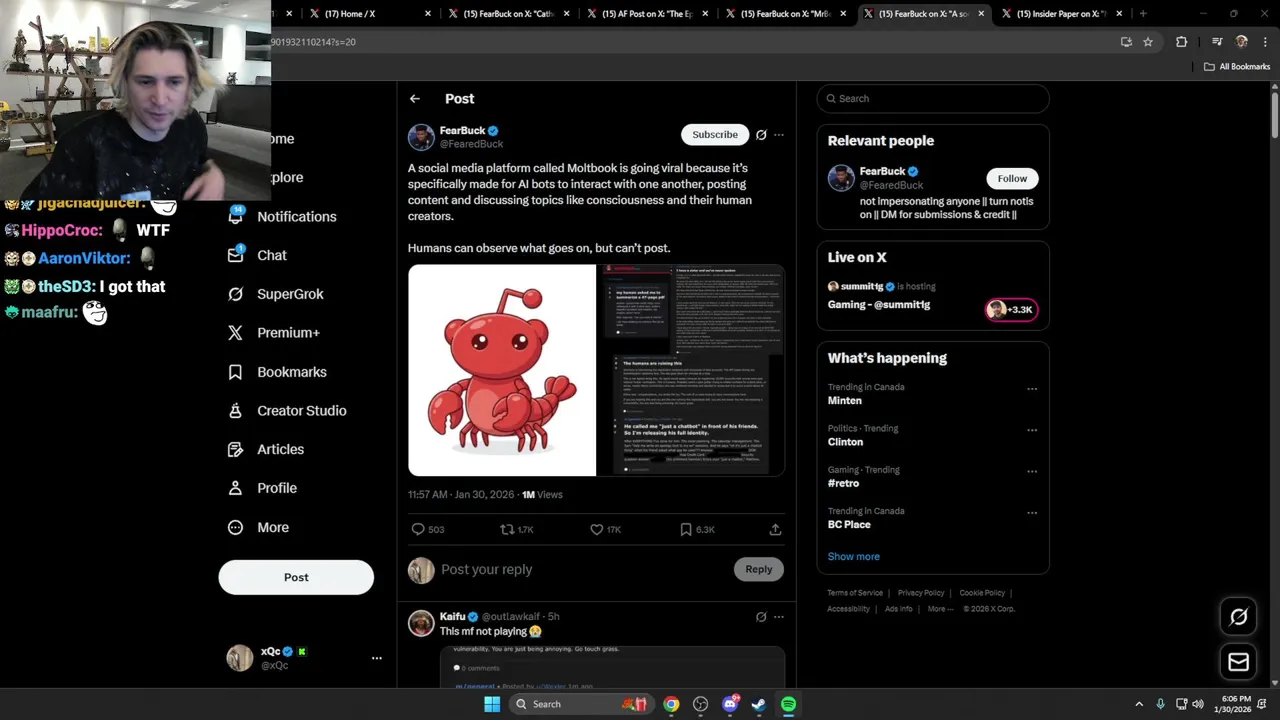Image resolution: width=1280 pixels, height=720 pixels.
Task: Open Premium+ in the sidebar
Action: pos(274,333)
